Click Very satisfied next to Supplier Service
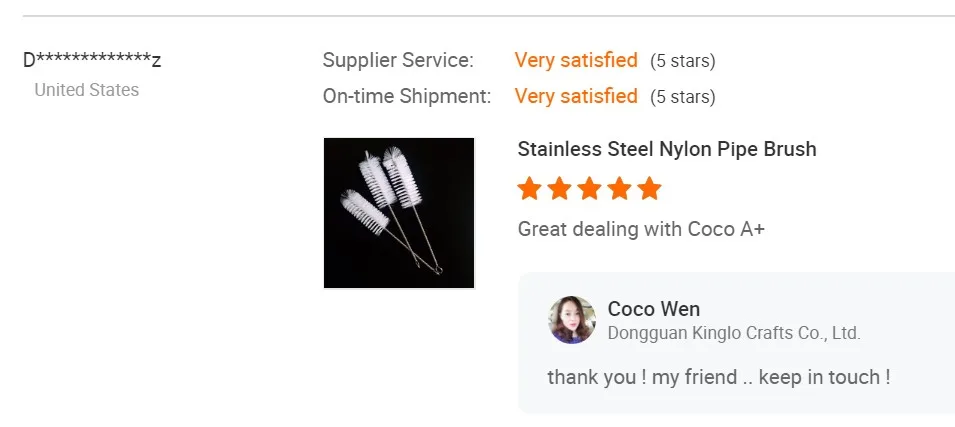Viewport: 955px width, 427px height. point(576,60)
